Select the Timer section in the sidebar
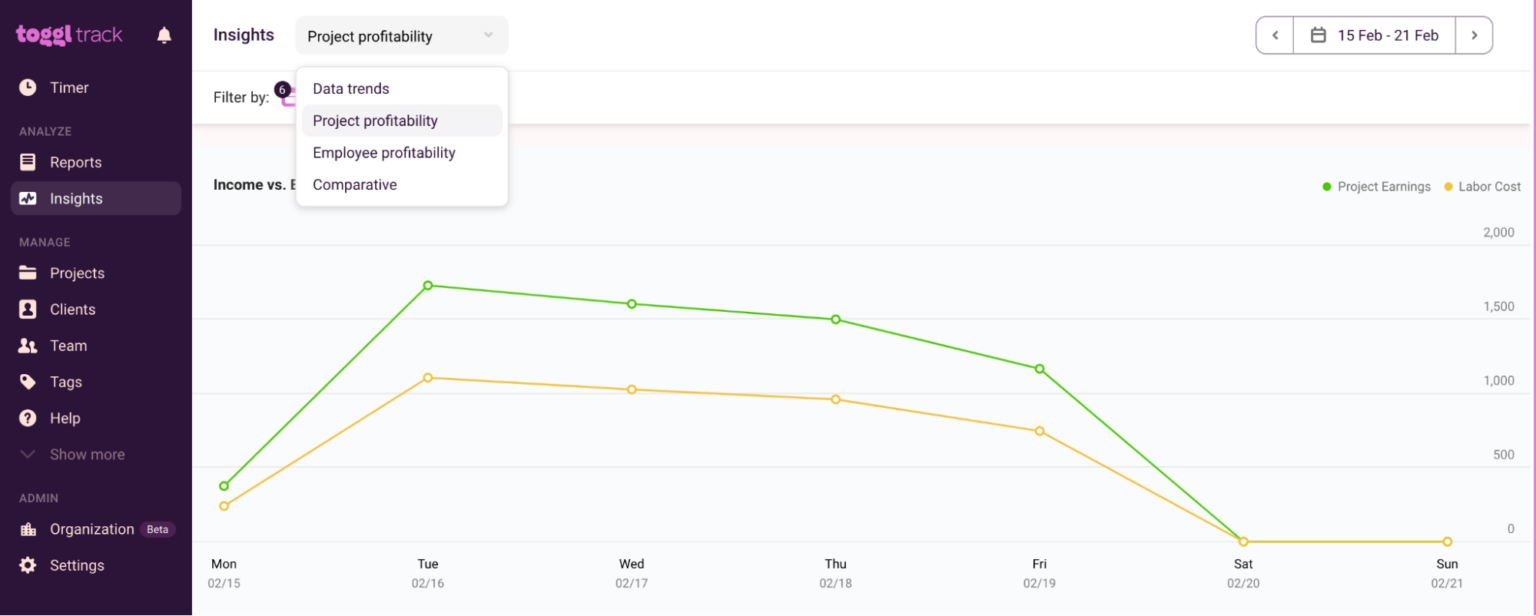The width and height of the screenshot is (1536, 616). (70, 87)
